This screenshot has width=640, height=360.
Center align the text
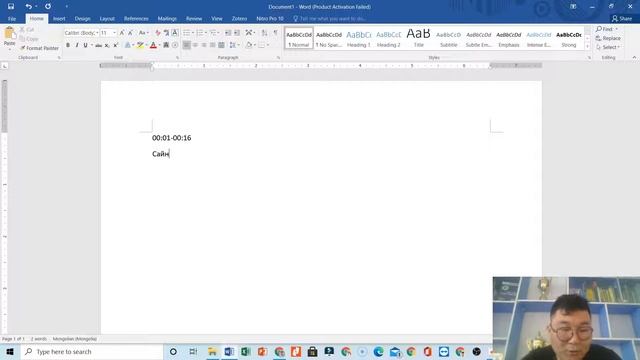[195, 45]
